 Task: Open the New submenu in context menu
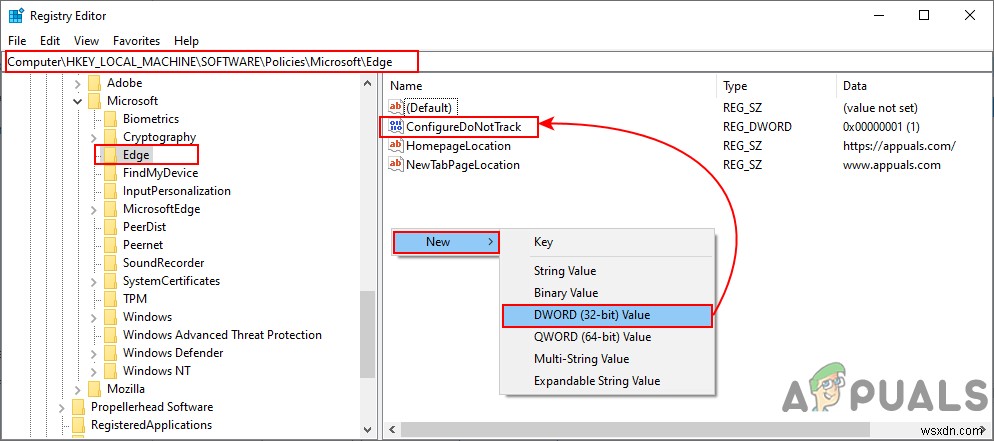(446, 241)
